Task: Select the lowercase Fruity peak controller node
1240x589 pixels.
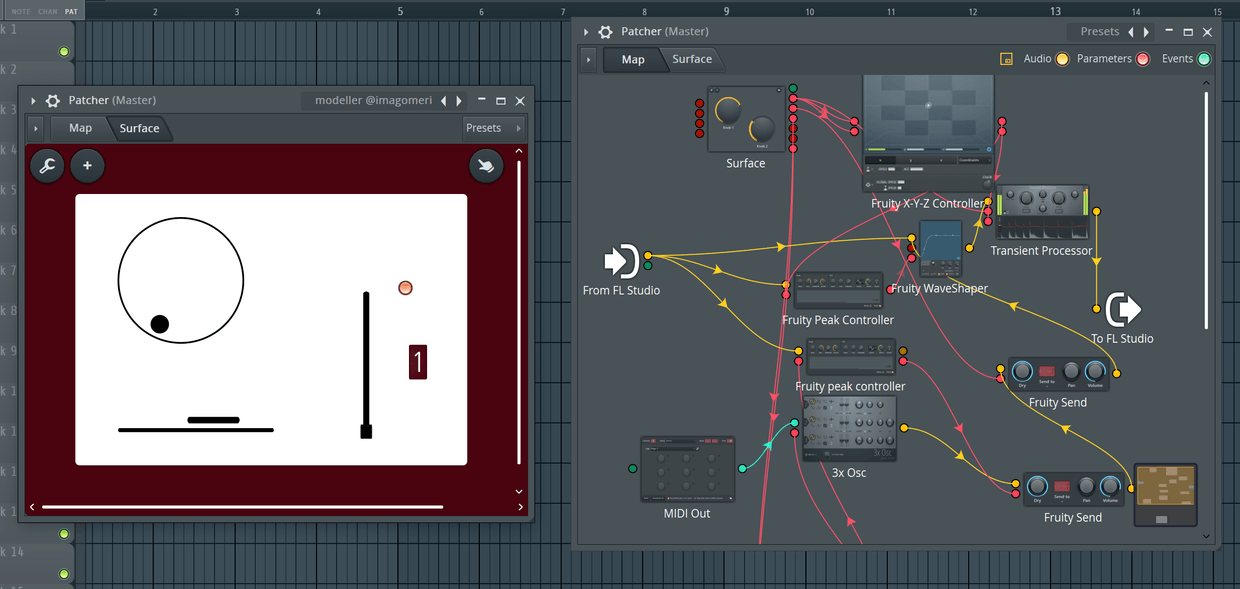Action: click(851, 358)
